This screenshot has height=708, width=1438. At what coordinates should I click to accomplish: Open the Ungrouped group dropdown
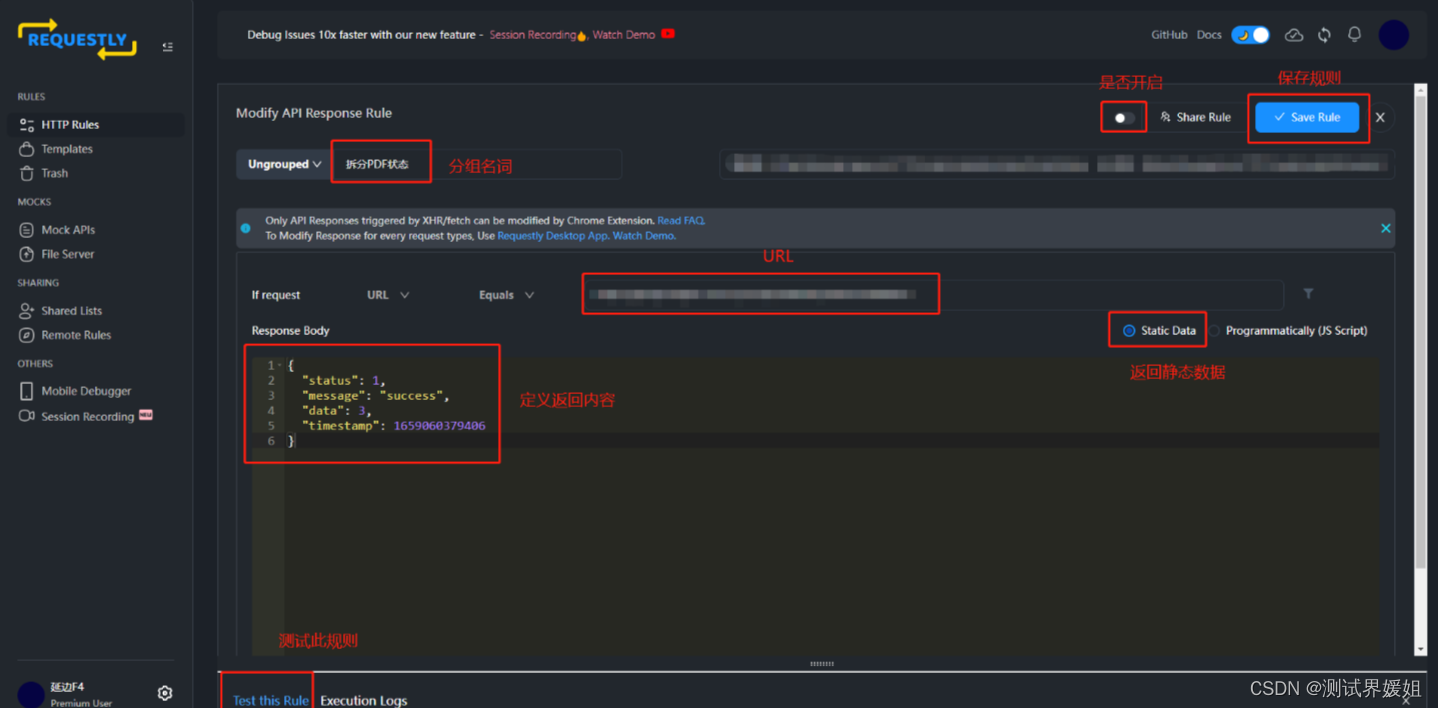[283, 163]
